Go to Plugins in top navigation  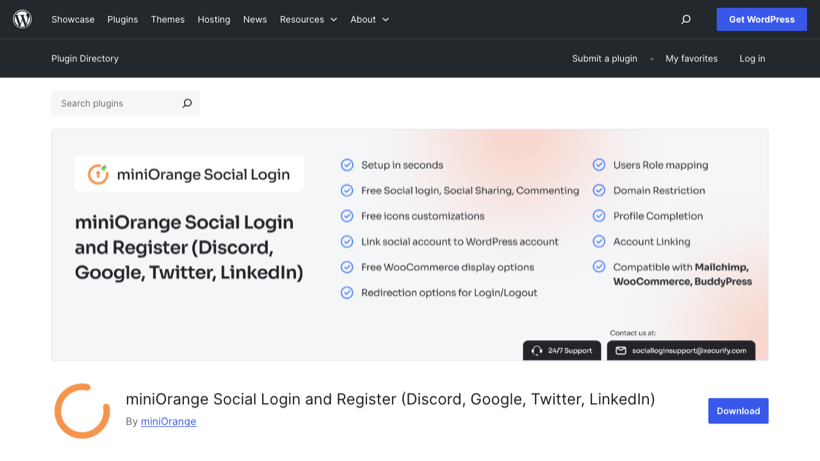click(x=122, y=19)
